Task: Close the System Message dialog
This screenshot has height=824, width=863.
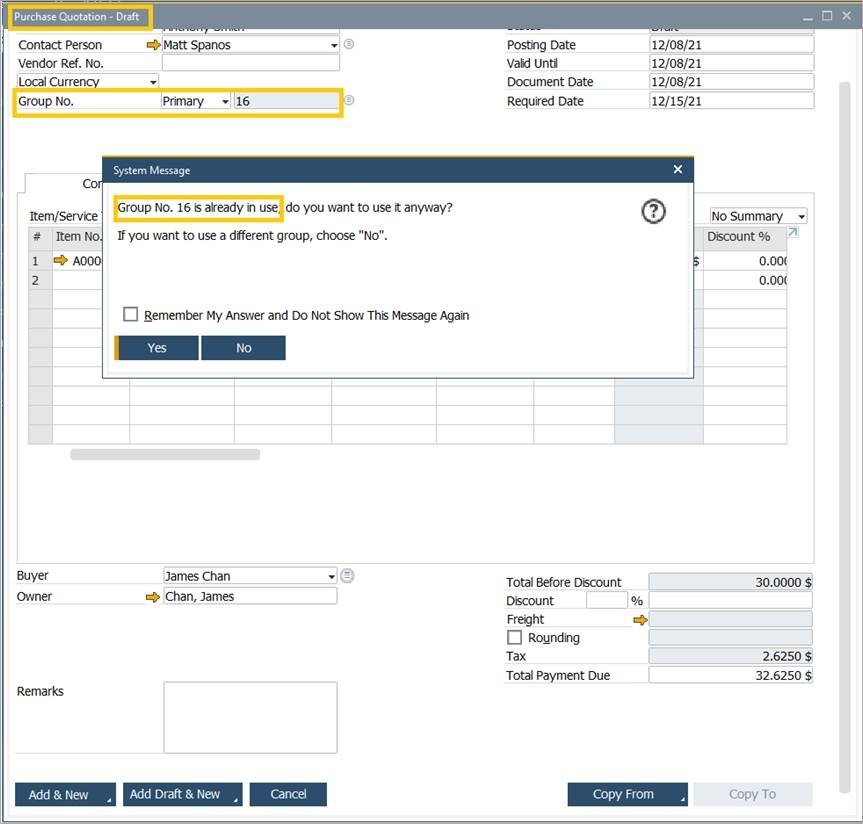Action: (678, 170)
